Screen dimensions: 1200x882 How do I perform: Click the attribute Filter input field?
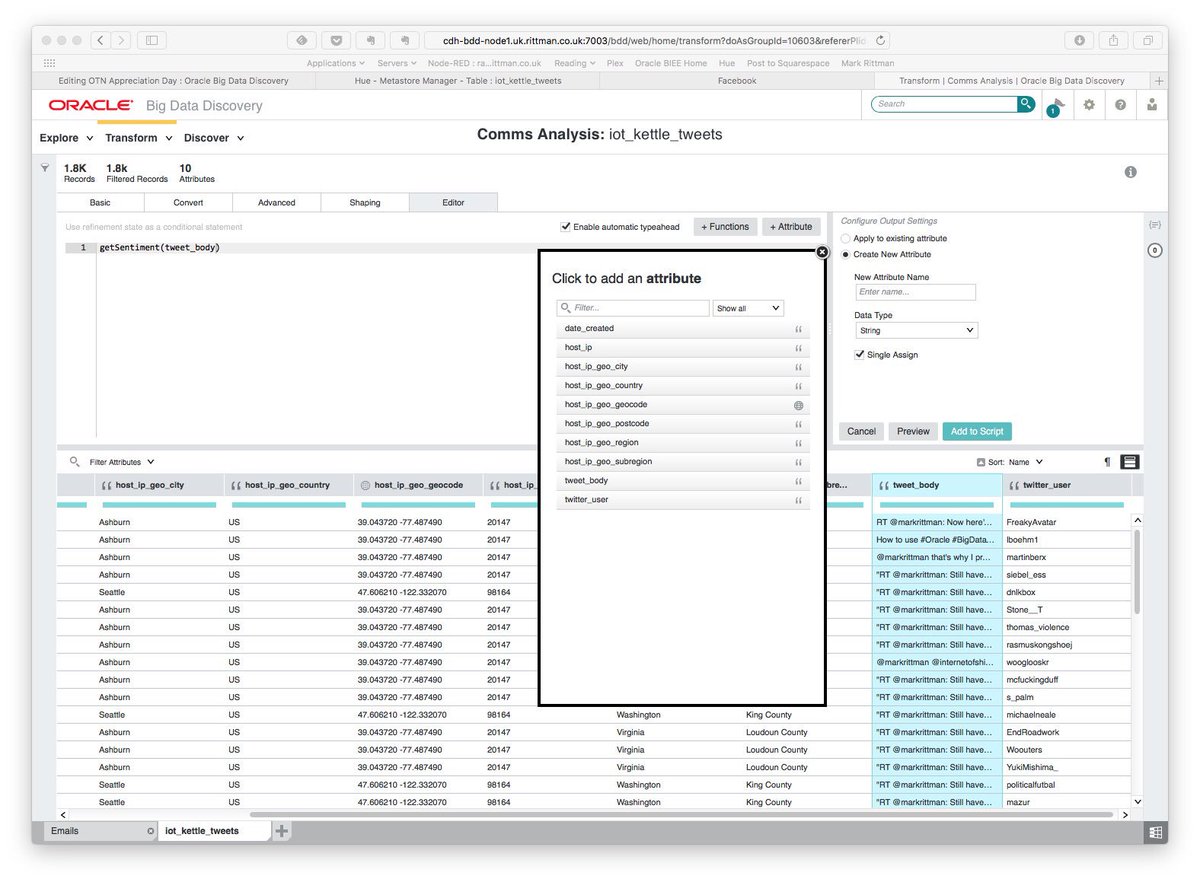click(633, 308)
